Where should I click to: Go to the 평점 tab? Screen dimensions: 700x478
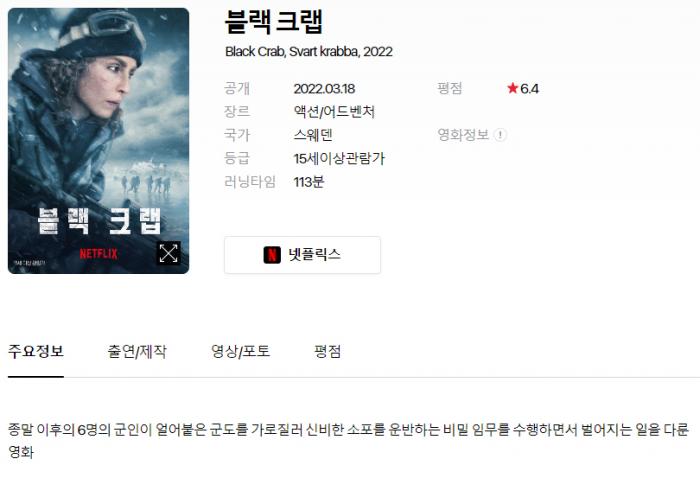click(328, 352)
